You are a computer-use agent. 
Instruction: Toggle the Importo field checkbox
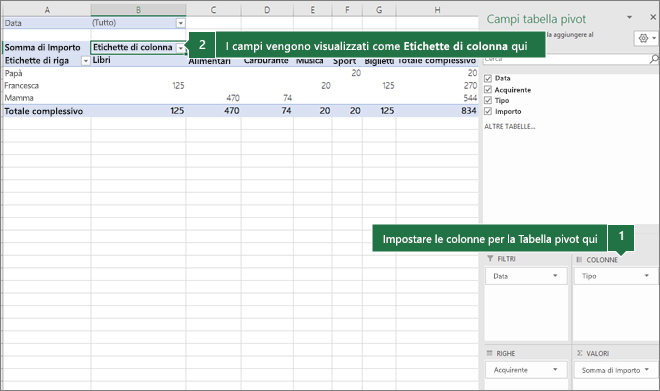click(488, 111)
